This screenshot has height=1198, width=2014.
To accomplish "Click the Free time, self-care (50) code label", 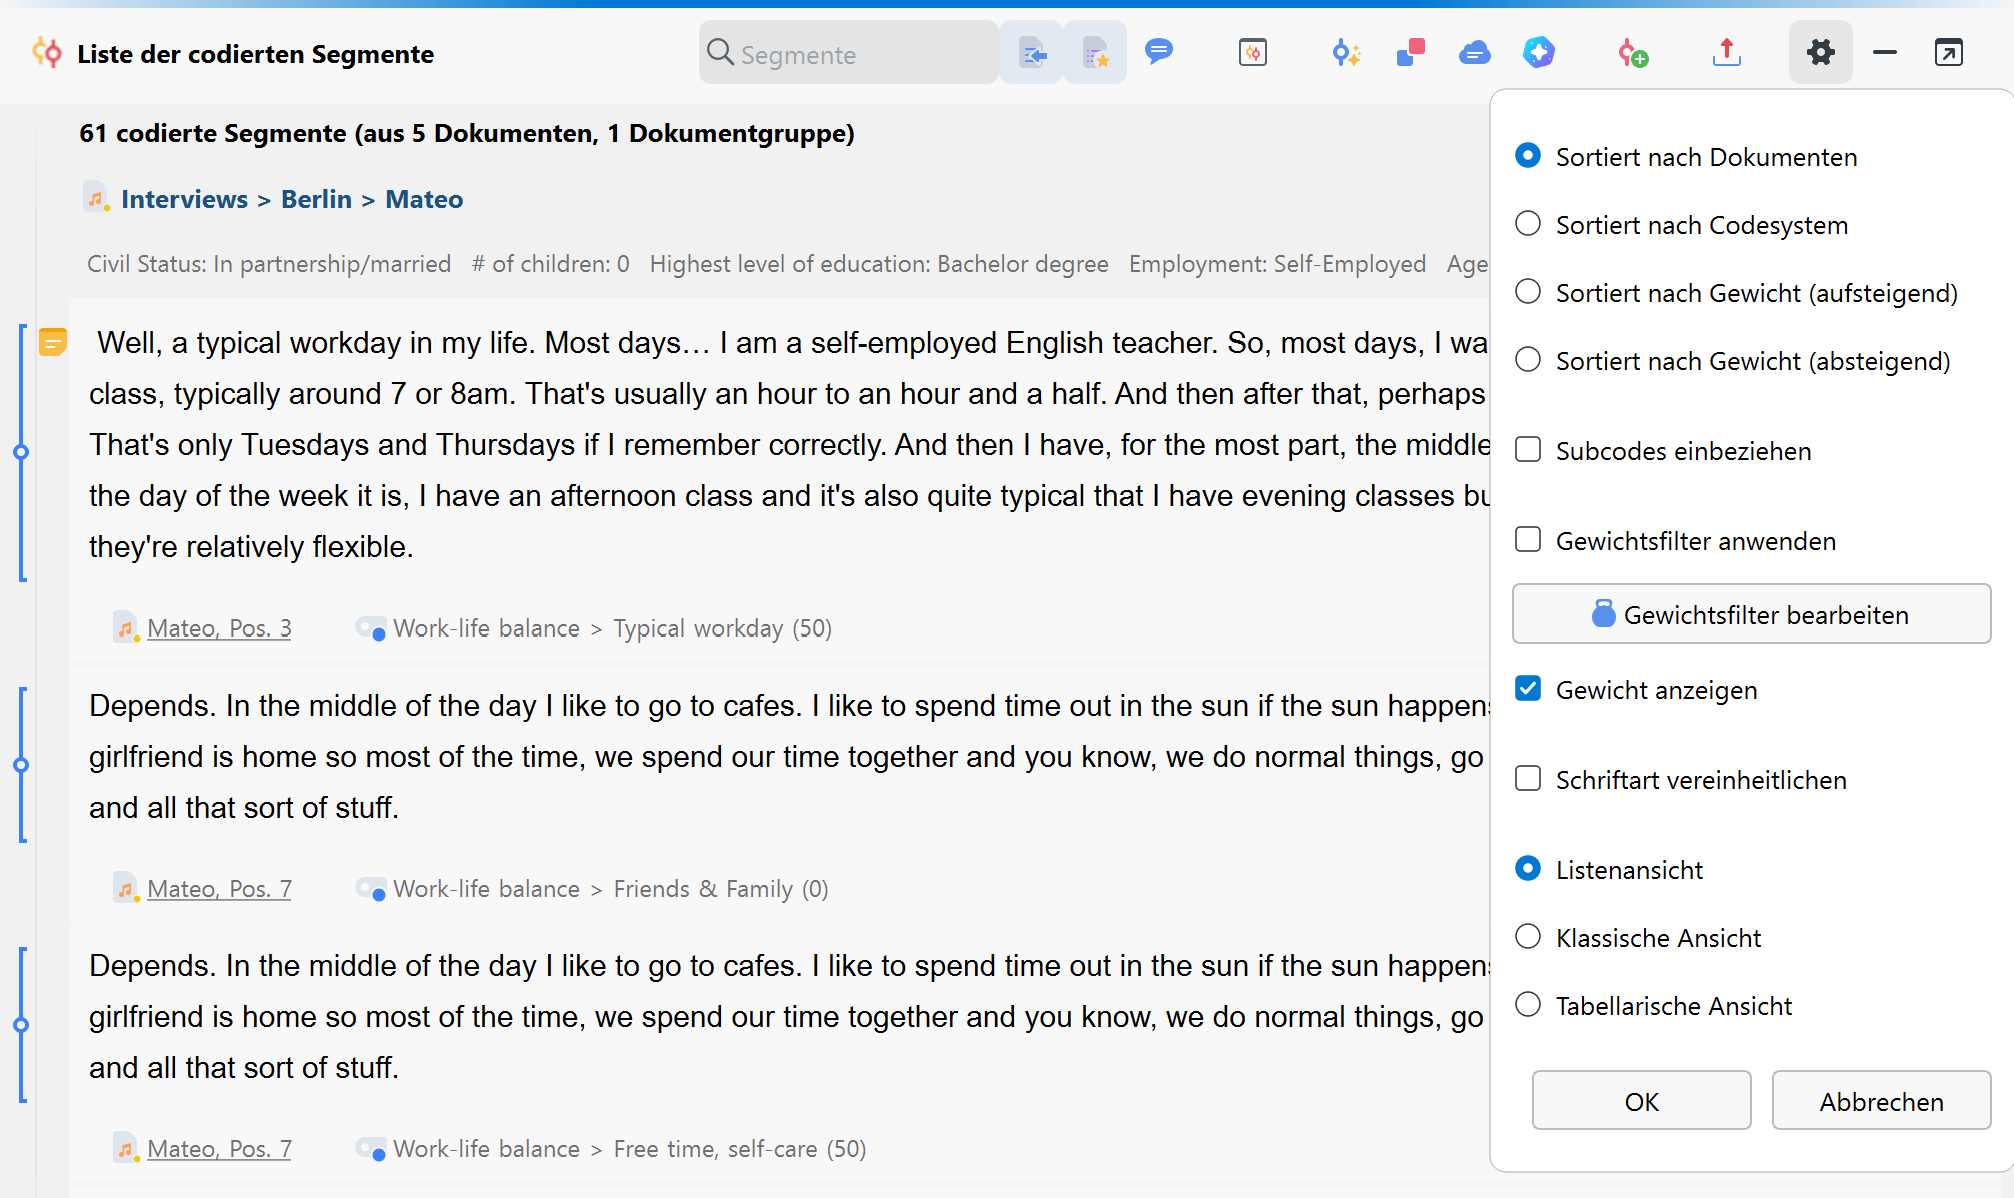I will (x=740, y=1149).
